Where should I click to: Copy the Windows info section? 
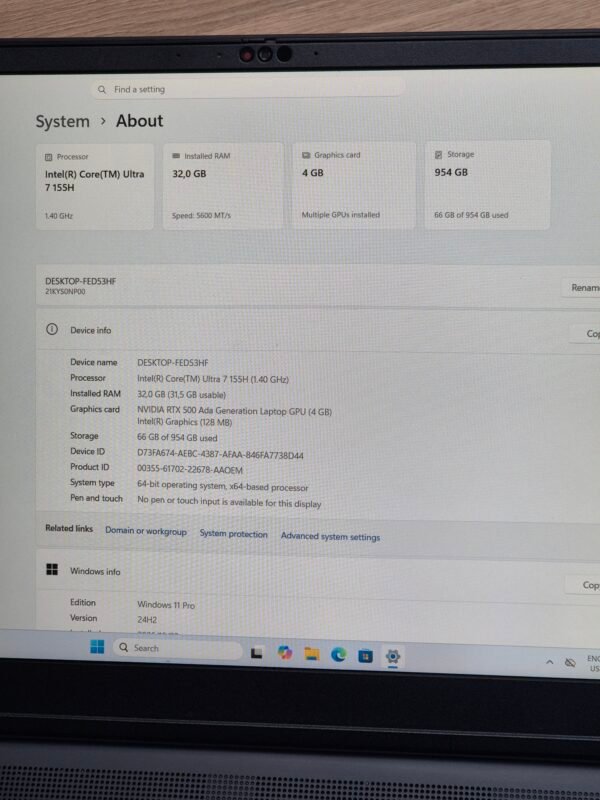(x=583, y=585)
